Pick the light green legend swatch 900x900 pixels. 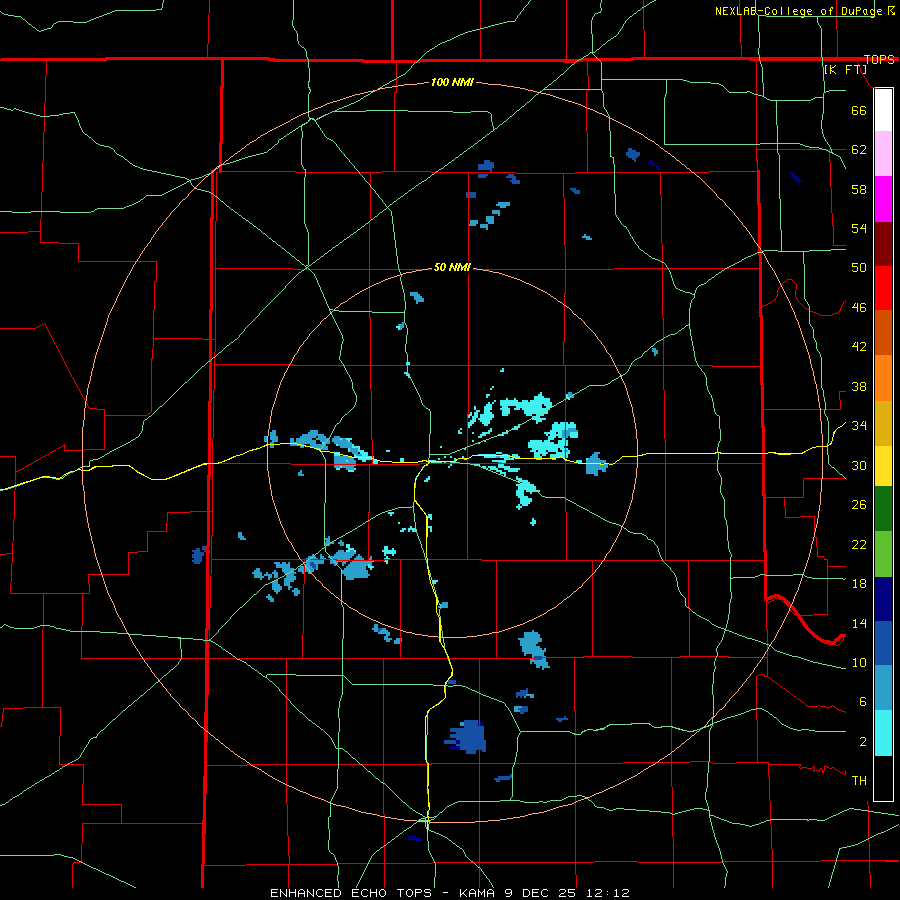click(x=883, y=554)
